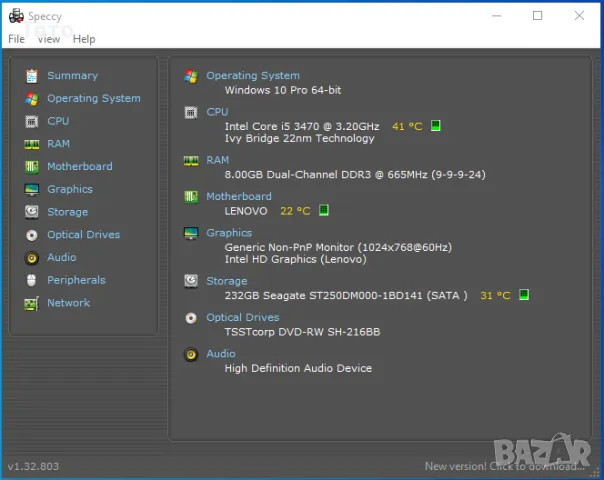Select Operating System in the sidebar
Screen dimensions: 604x480
[94, 98]
